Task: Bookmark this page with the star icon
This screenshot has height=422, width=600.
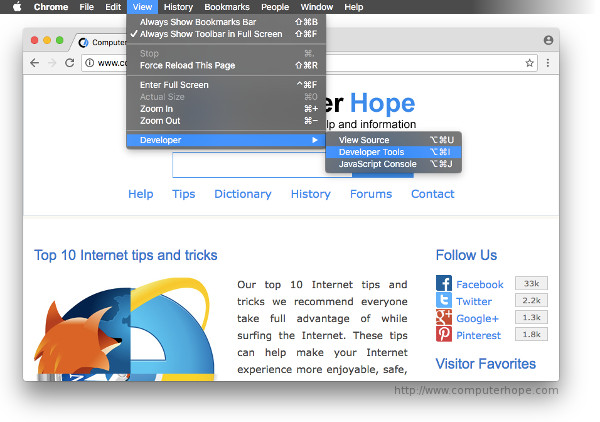Action: 529,63
